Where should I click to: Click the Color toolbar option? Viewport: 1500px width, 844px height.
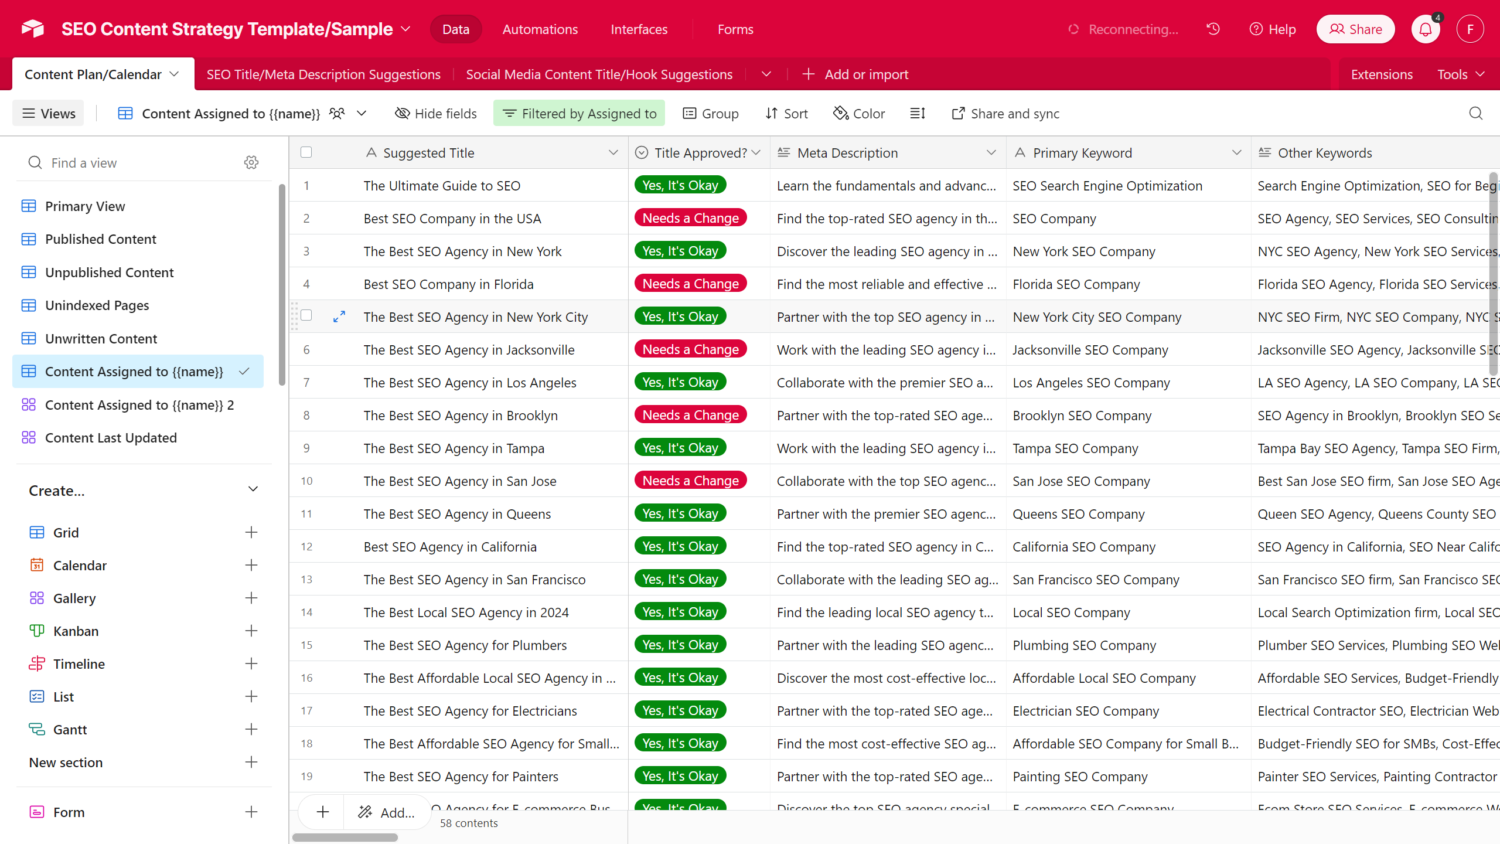859,114
